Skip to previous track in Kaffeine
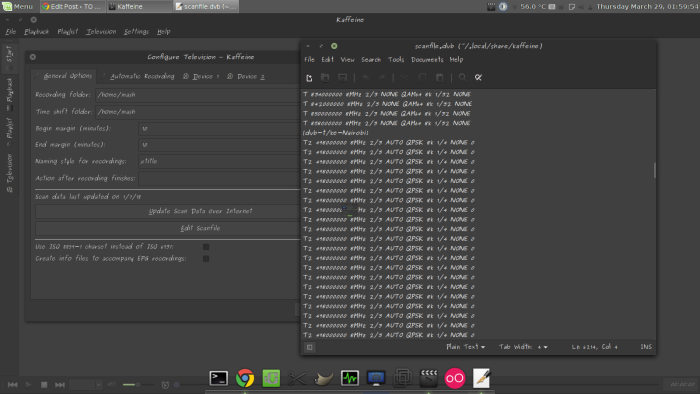 [x=12, y=385]
